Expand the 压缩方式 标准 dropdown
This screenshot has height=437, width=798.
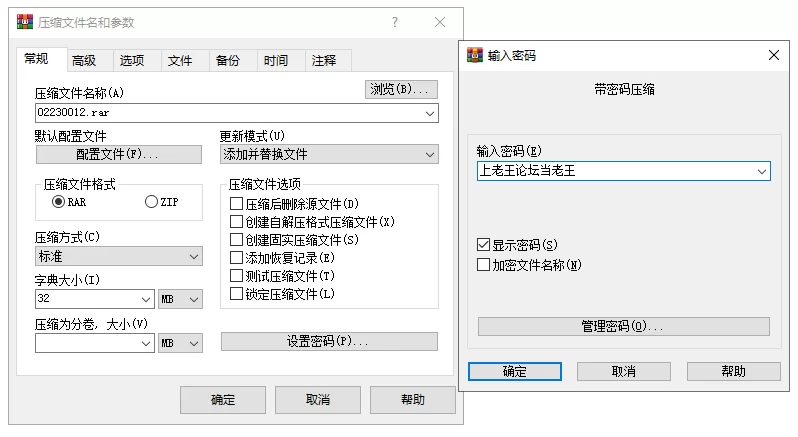click(x=119, y=256)
